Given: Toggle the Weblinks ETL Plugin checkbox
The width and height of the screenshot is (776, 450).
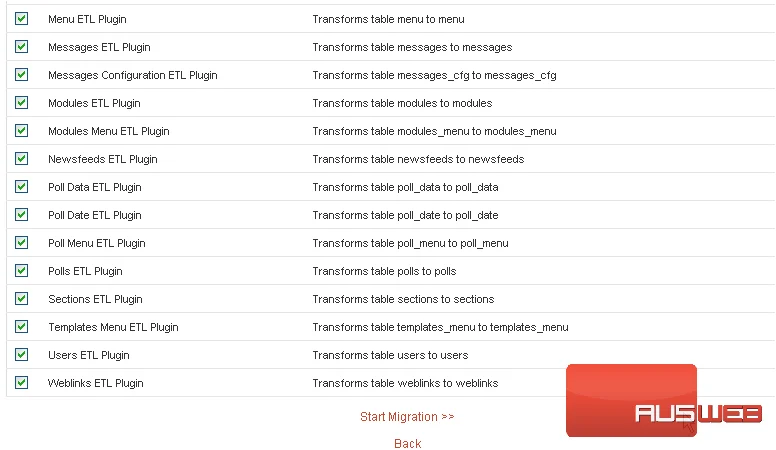Looking at the screenshot, I should (21, 383).
